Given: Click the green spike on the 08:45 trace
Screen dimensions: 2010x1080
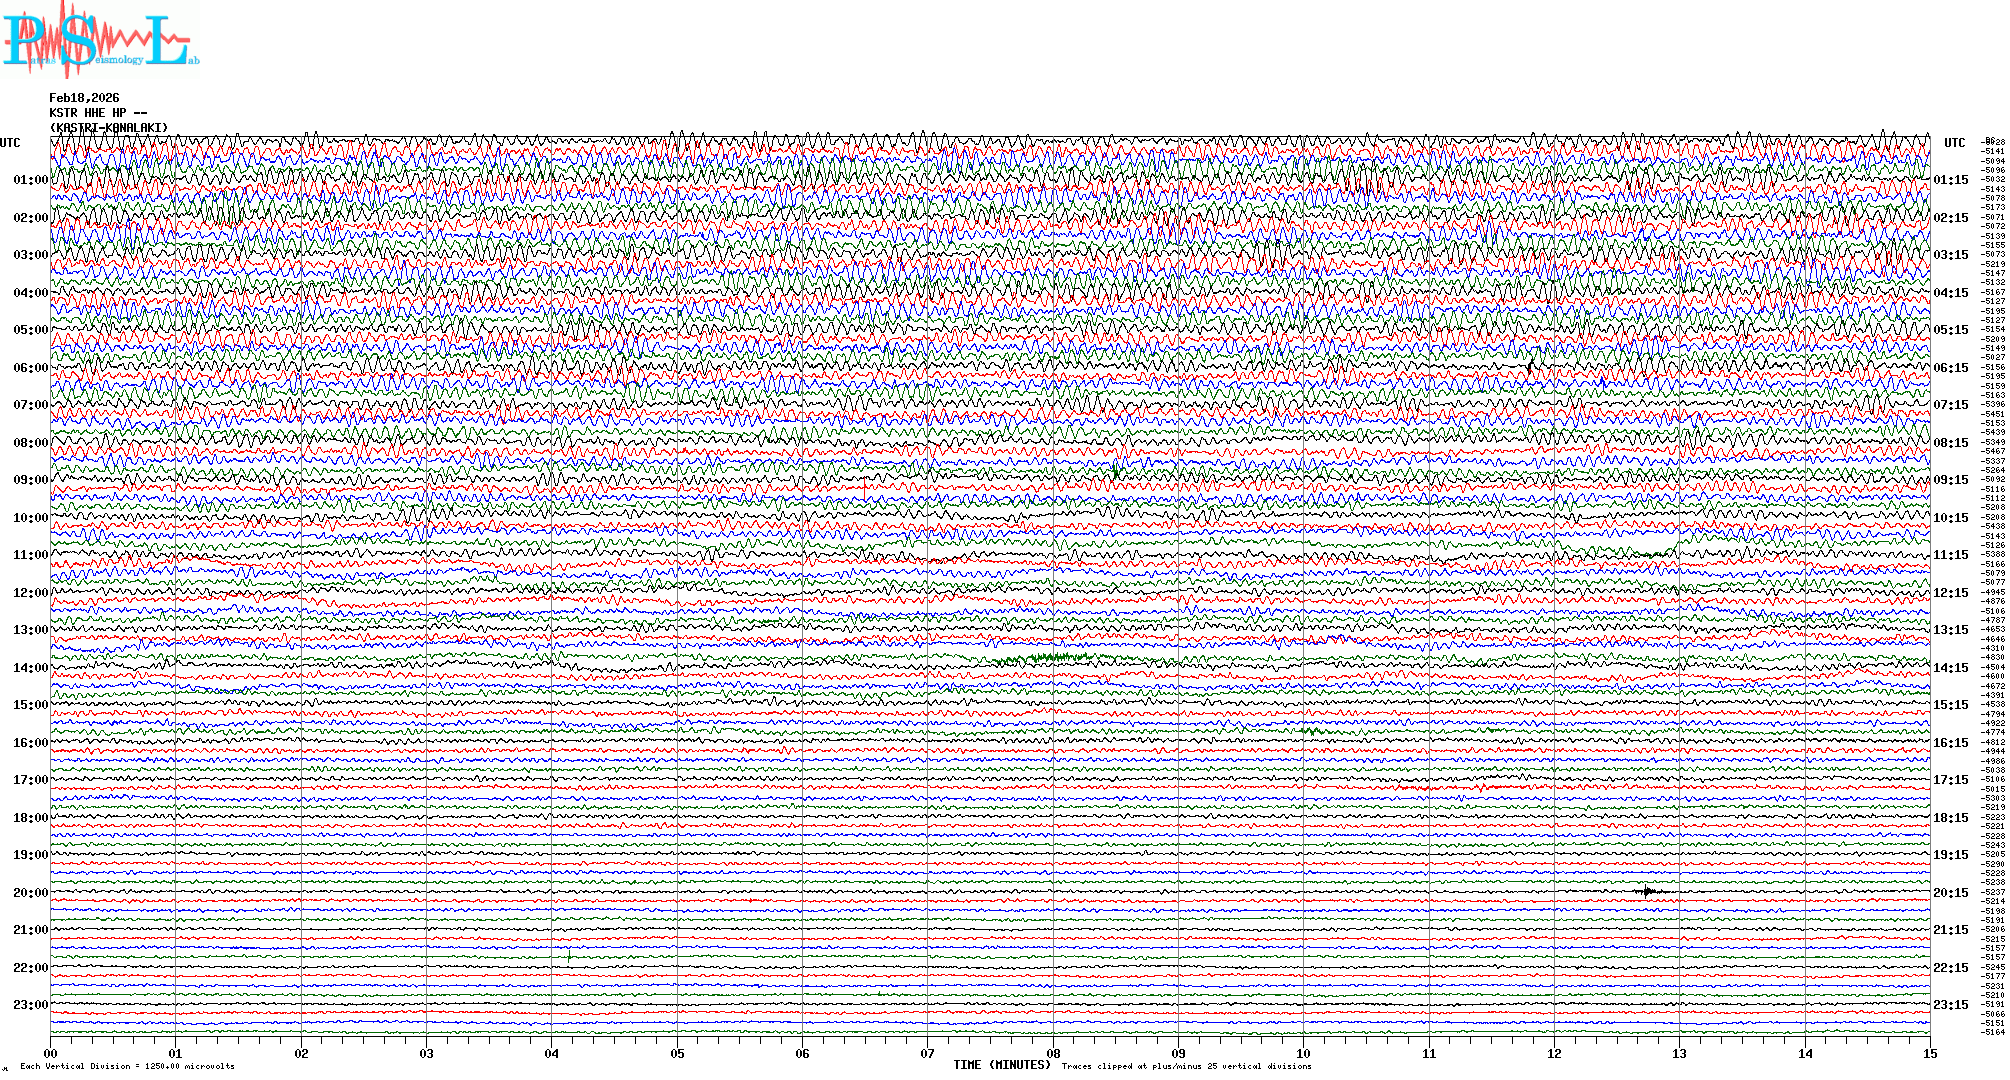Looking at the screenshot, I should 1116,471.
